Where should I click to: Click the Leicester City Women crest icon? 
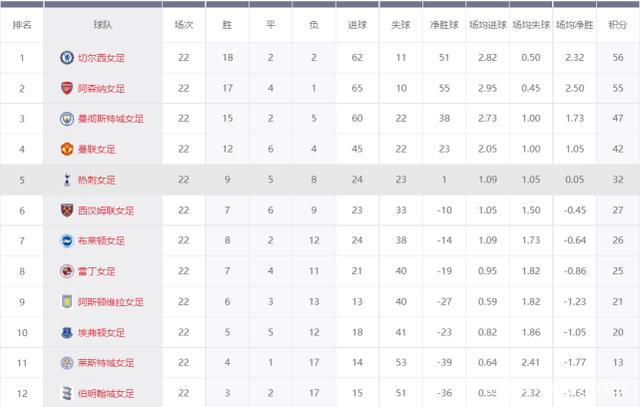click(x=67, y=363)
